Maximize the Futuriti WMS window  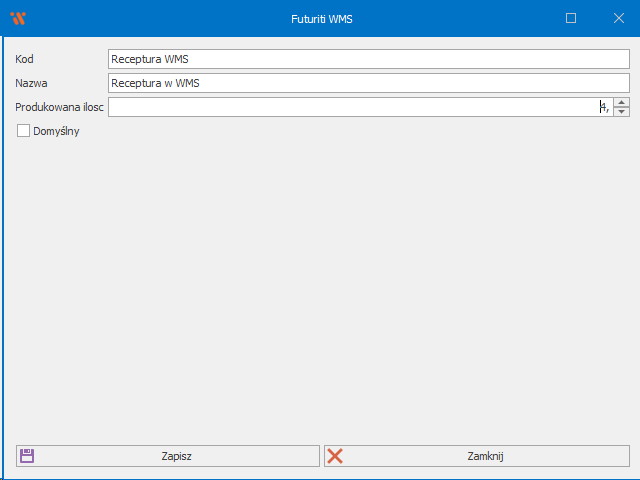[x=571, y=18]
